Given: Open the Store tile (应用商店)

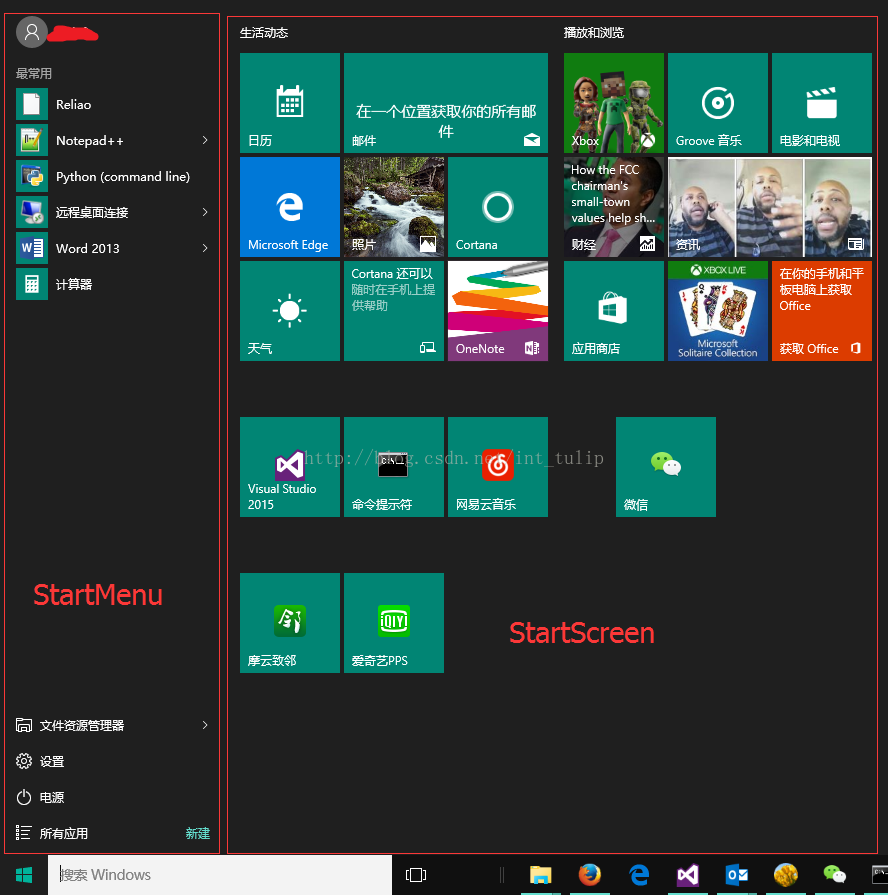Looking at the screenshot, I should tap(613, 311).
